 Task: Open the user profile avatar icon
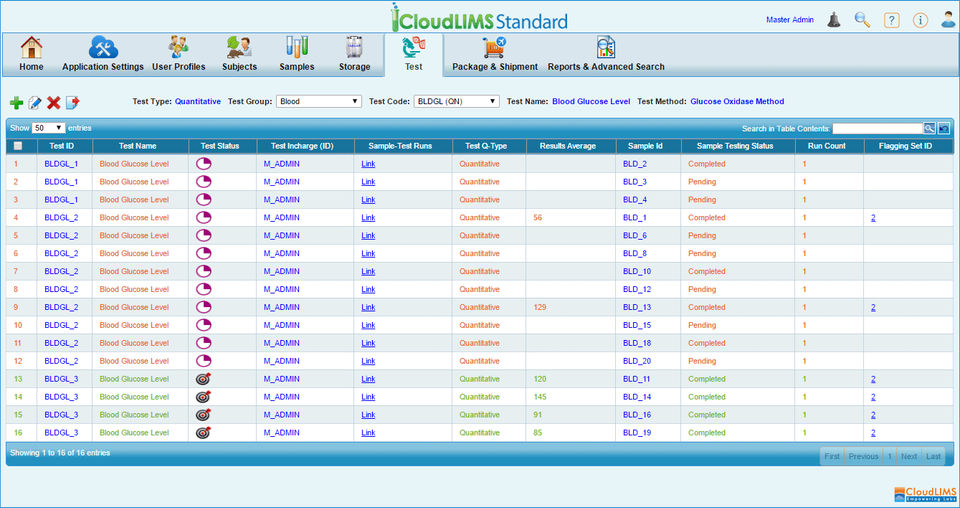948,20
